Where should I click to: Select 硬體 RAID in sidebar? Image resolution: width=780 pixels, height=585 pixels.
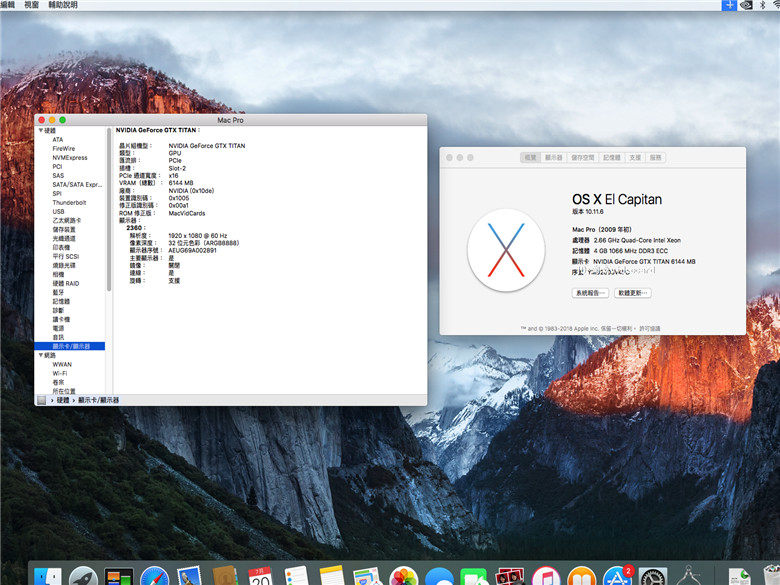pos(66,284)
